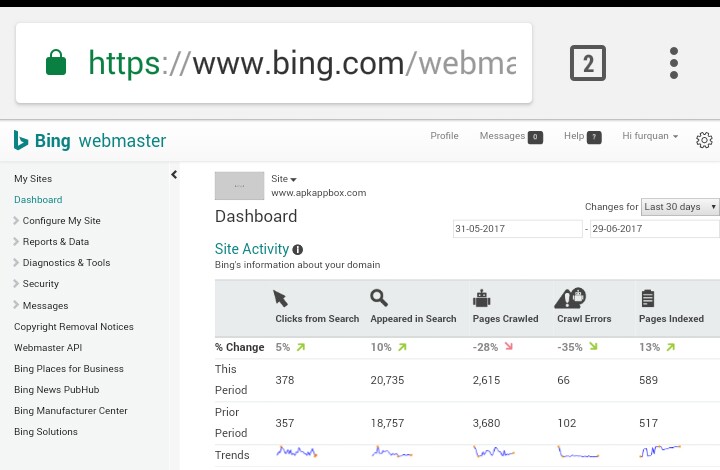This screenshot has width=720, height=470.
Task: Click the Pages Crawled column header
Action: click(505, 319)
